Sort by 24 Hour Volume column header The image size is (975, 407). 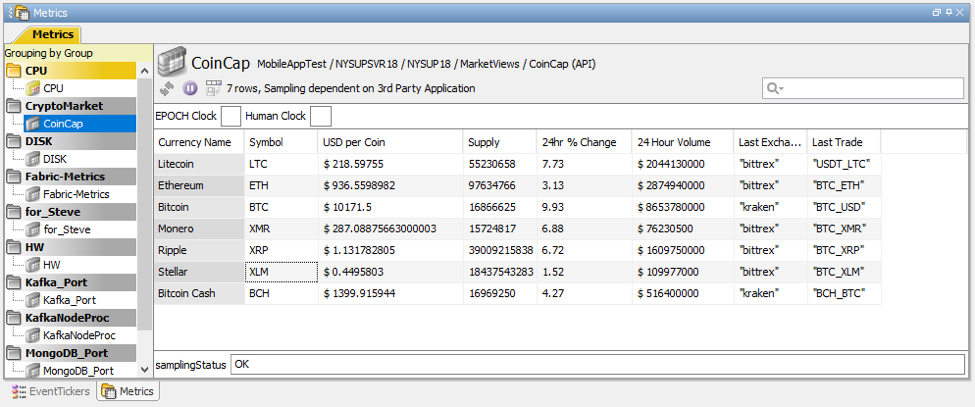683,142
